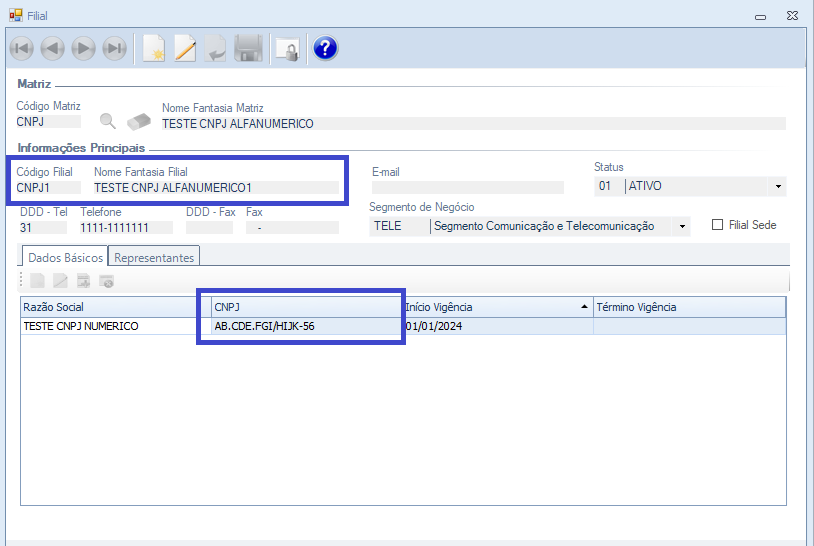Create a new Filial record
Viewport: 814px width, 546px height.
click(153, 48)
